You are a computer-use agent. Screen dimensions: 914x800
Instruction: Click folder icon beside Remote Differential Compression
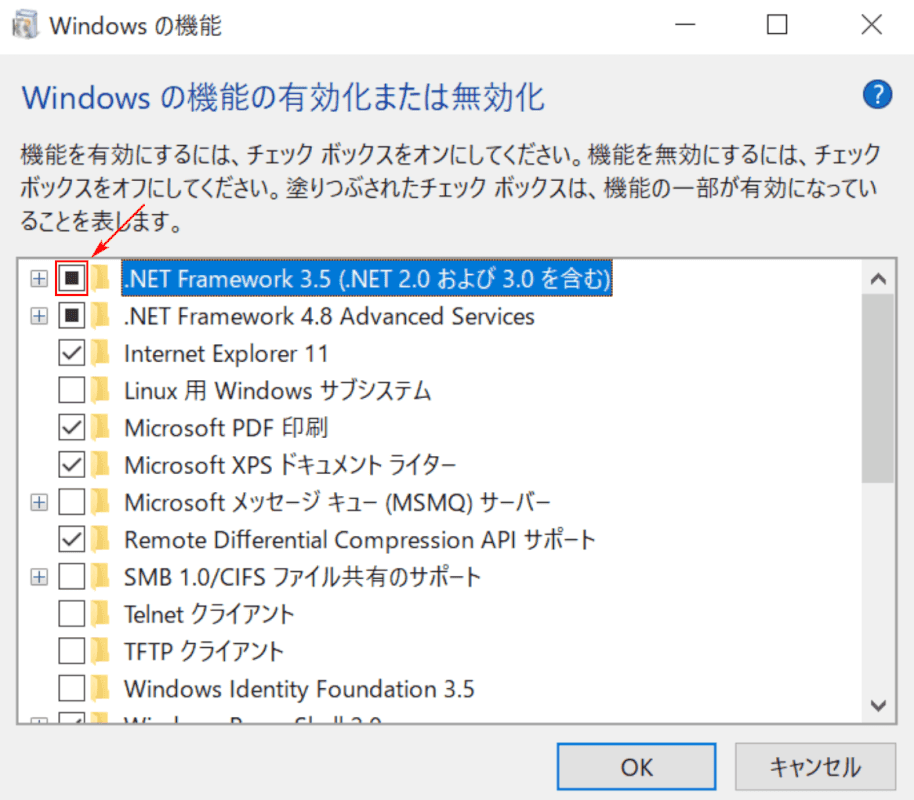[101, 539]
